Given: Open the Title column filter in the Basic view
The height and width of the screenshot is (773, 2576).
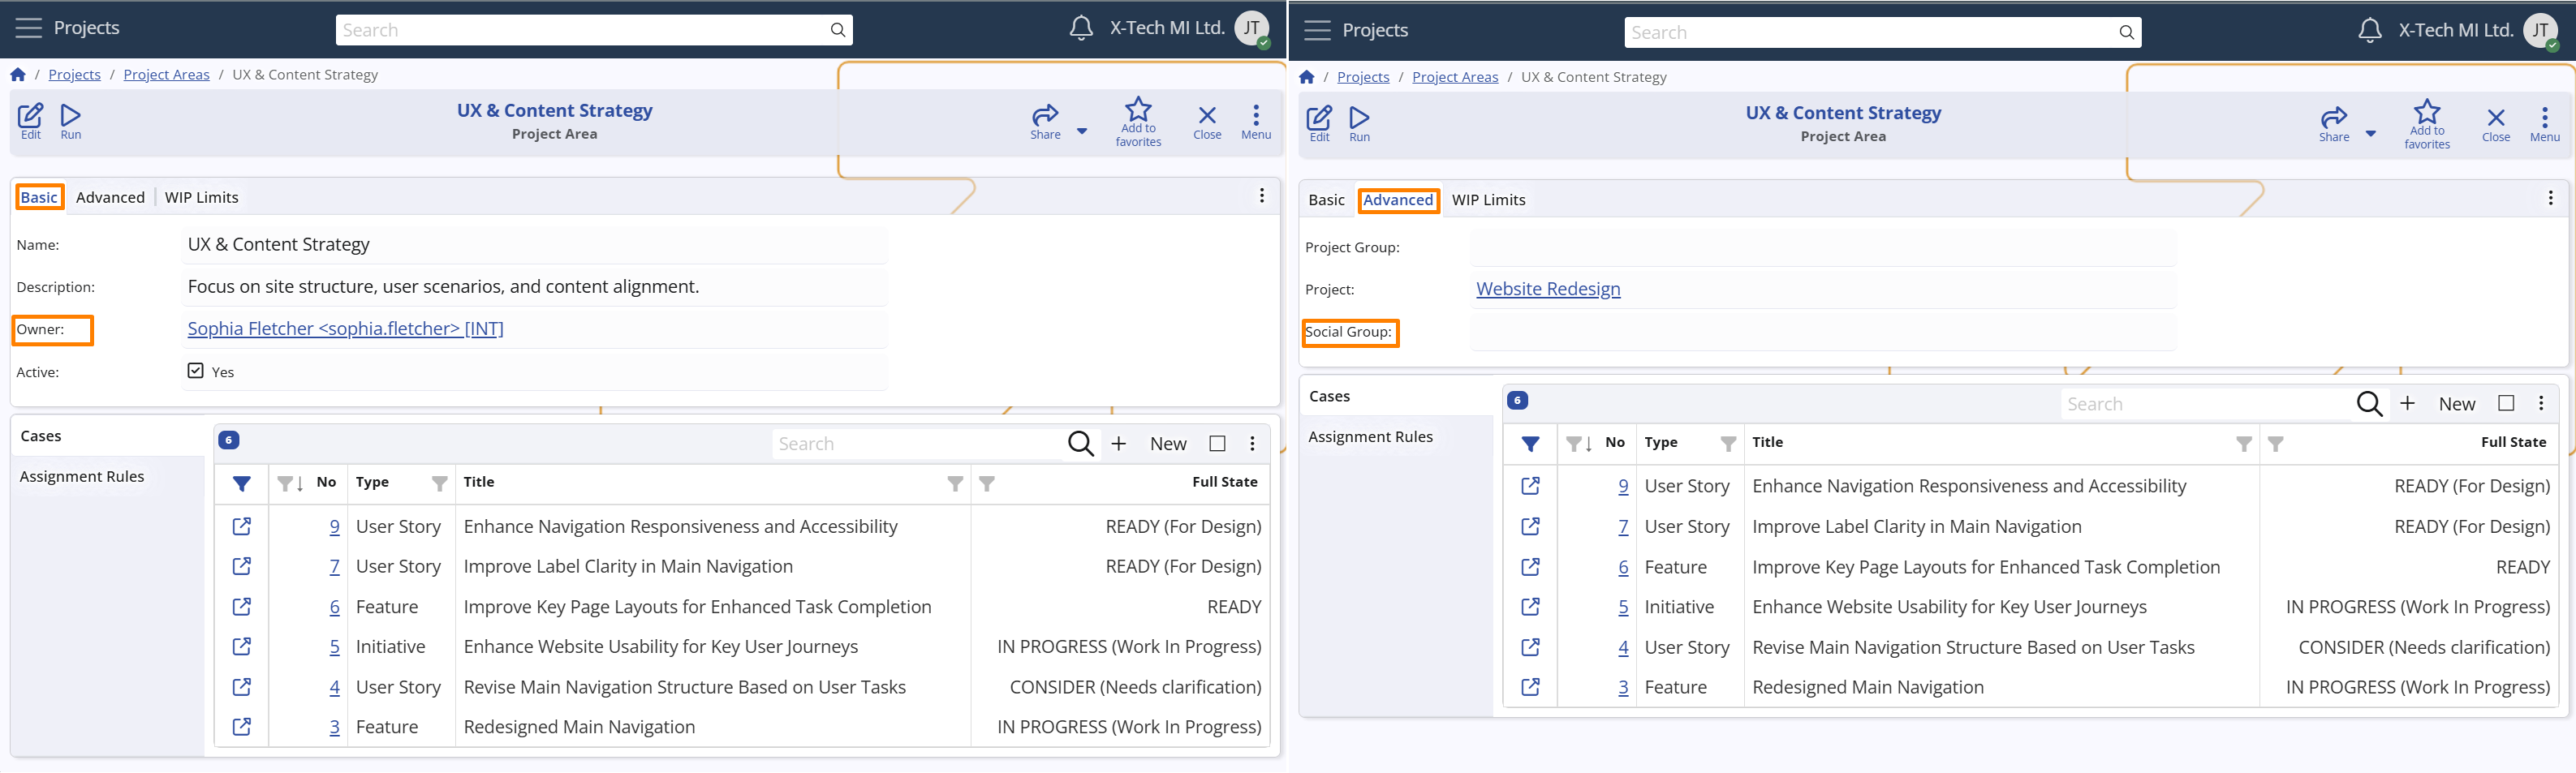Looking at the screenshot, I should (955, 483).
